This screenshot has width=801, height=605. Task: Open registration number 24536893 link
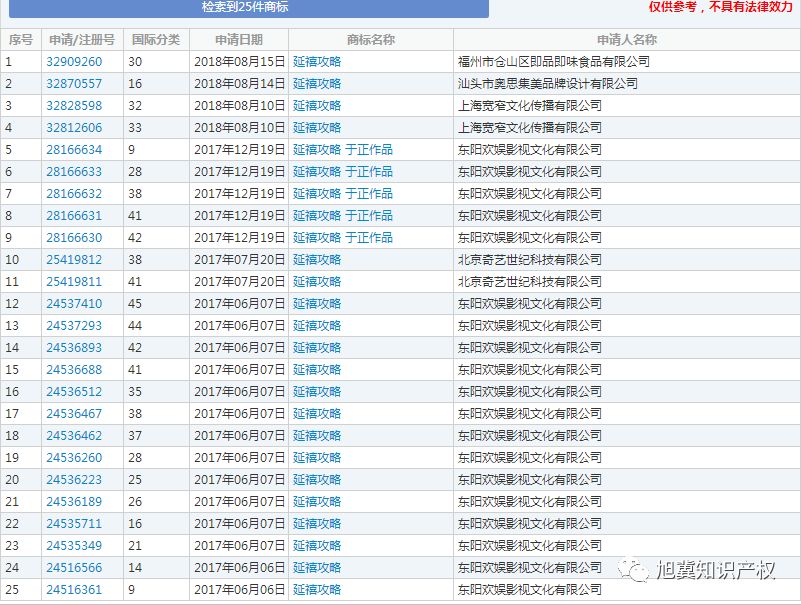(74, 347)
